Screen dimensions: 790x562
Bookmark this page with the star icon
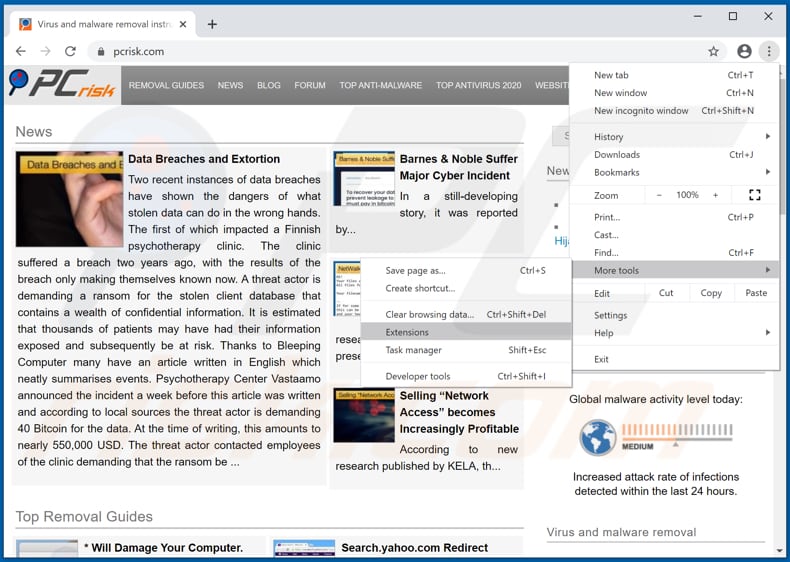click(x=713, y=51)
